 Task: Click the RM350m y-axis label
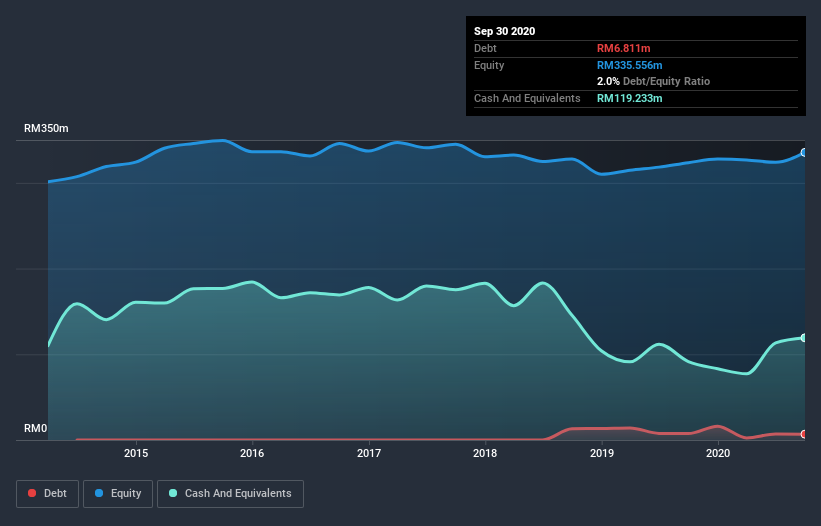[46, 129]
